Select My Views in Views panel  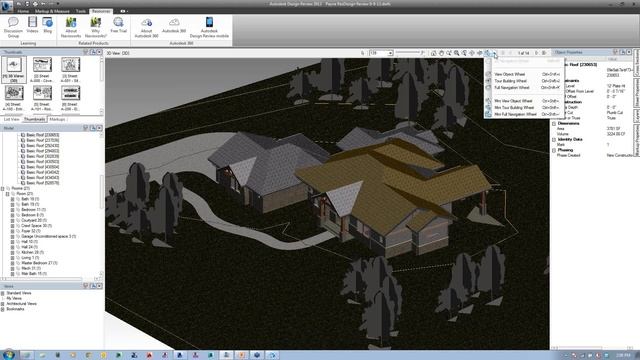[13, 298]
